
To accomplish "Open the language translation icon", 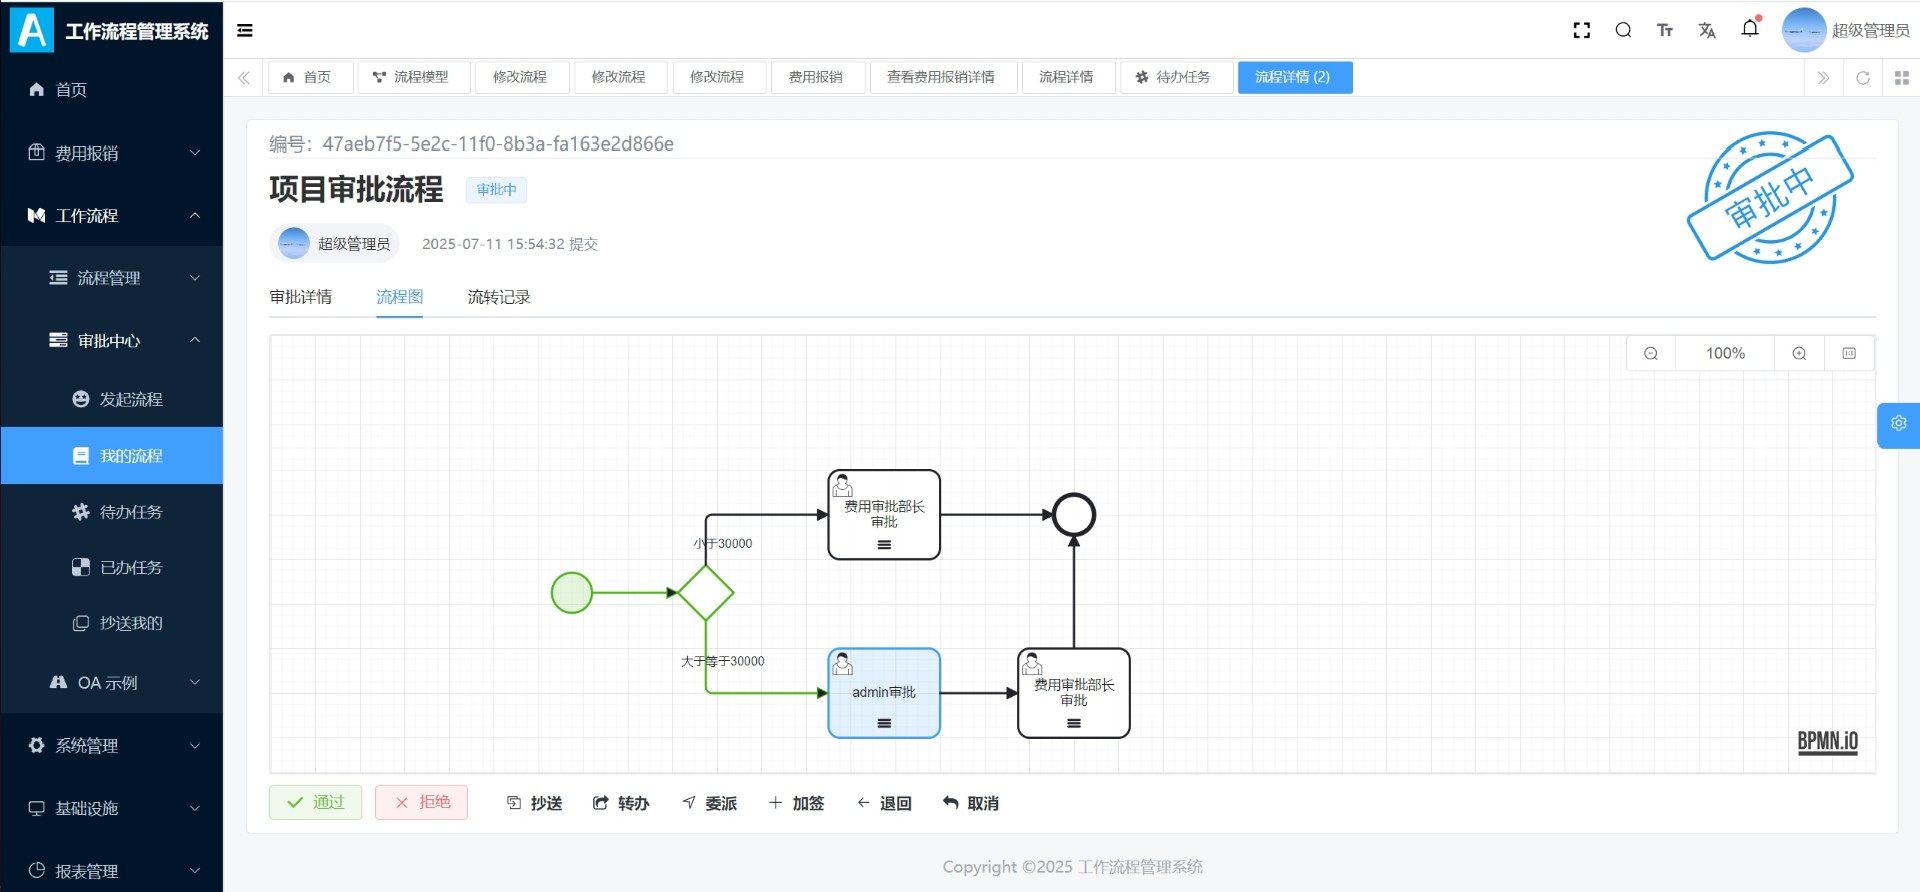I will (1707, 30).
